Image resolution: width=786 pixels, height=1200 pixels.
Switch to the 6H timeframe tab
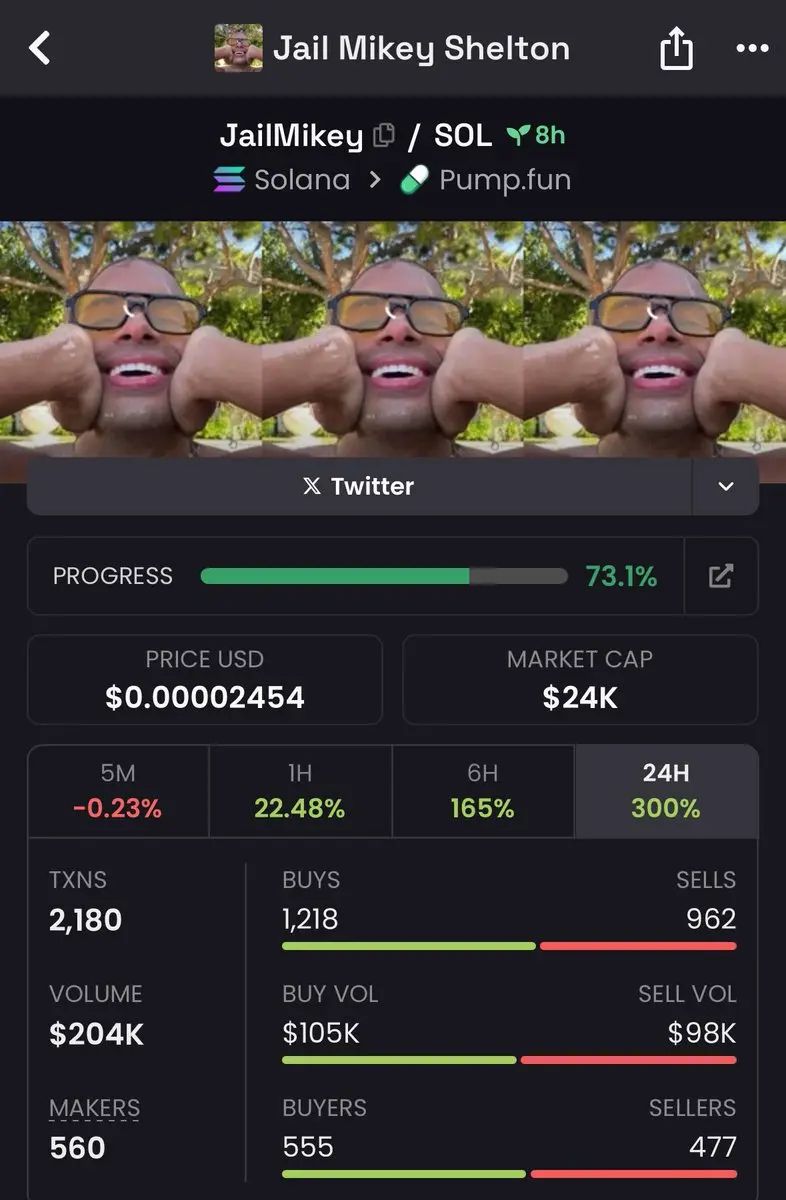pos(483,791)
